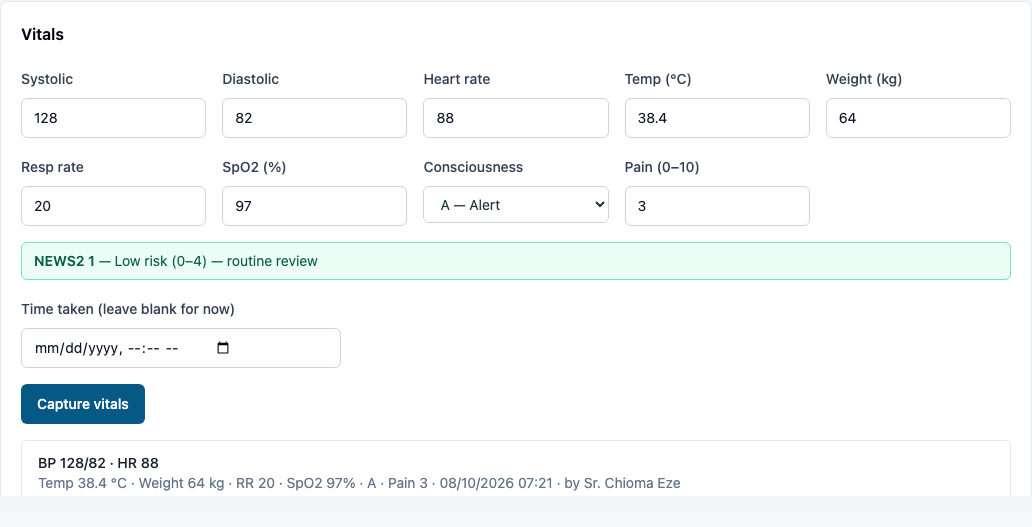Focus the Pain (0–10) input
Screen dimensions: 1032x527
717,206
